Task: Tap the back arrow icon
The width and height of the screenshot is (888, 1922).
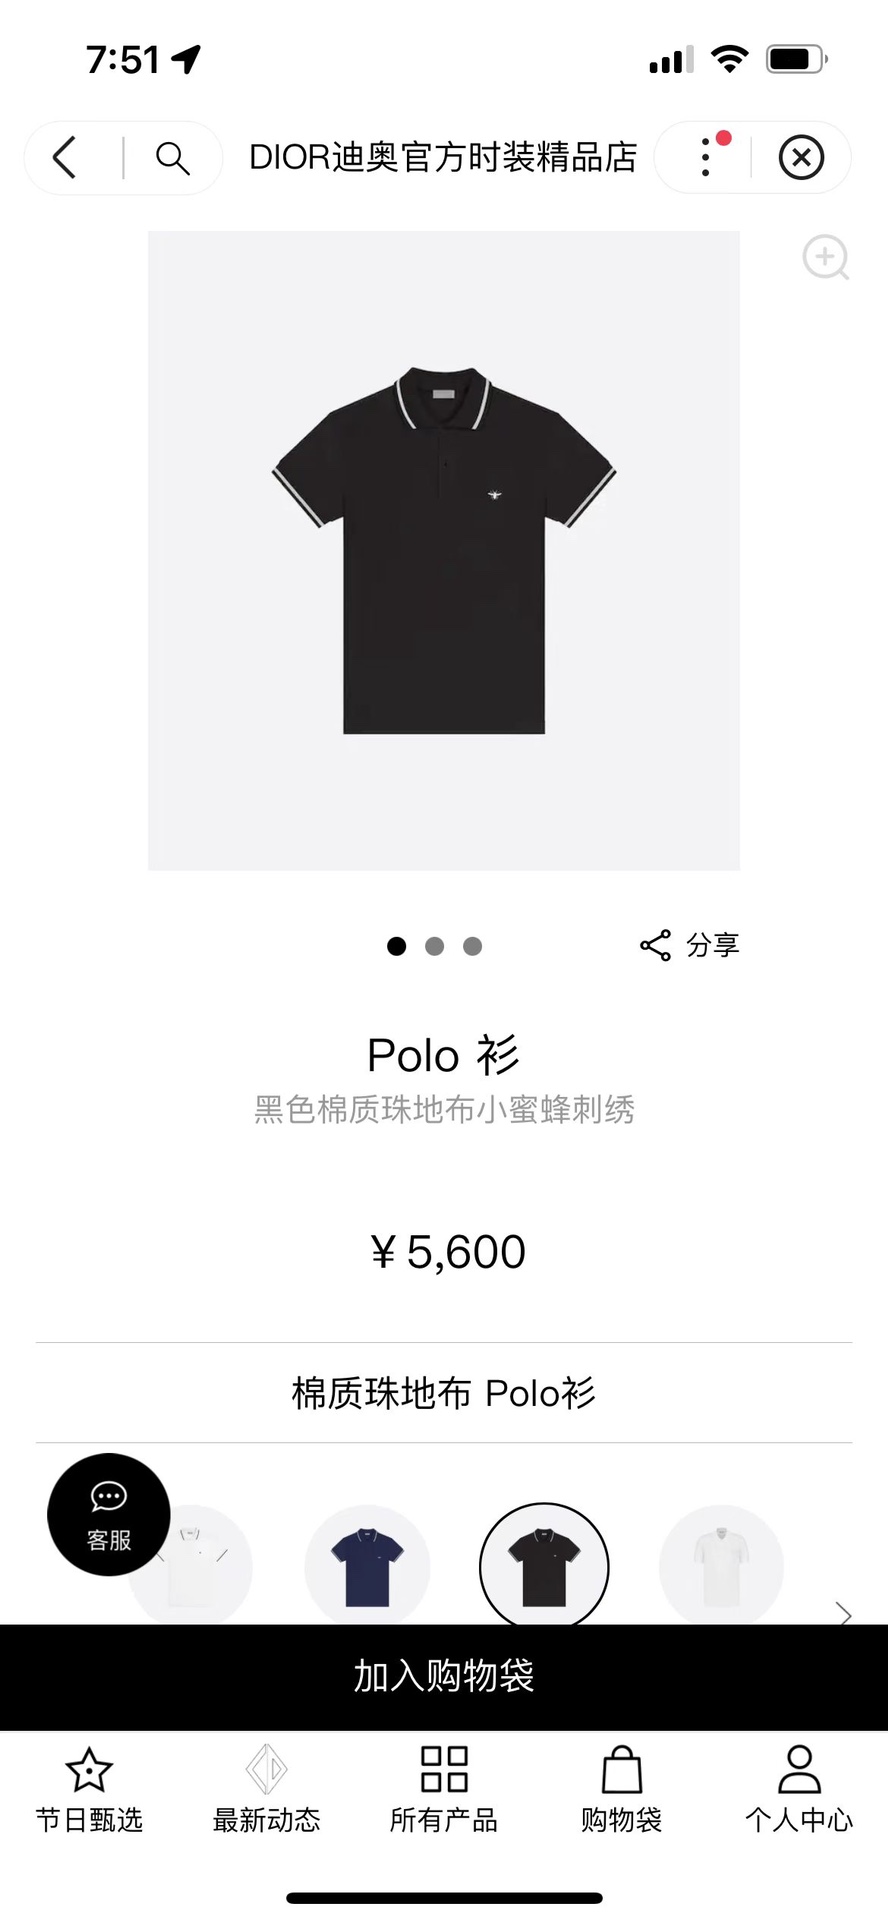Action: coord(66,158)
